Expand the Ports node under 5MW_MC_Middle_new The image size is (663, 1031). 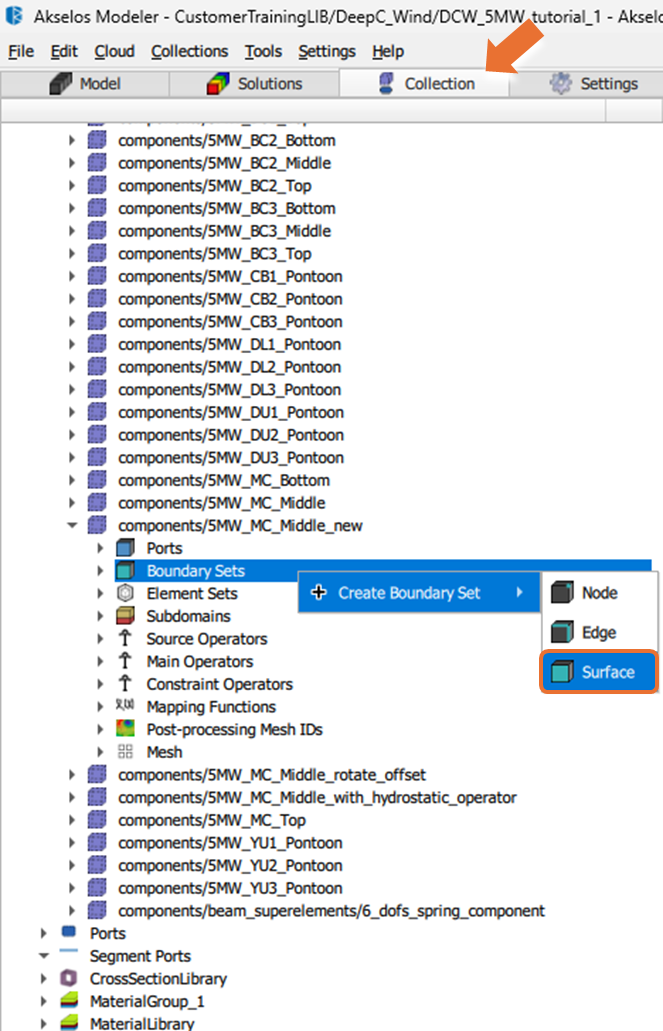pyautogui.click(x=101, y=548)
